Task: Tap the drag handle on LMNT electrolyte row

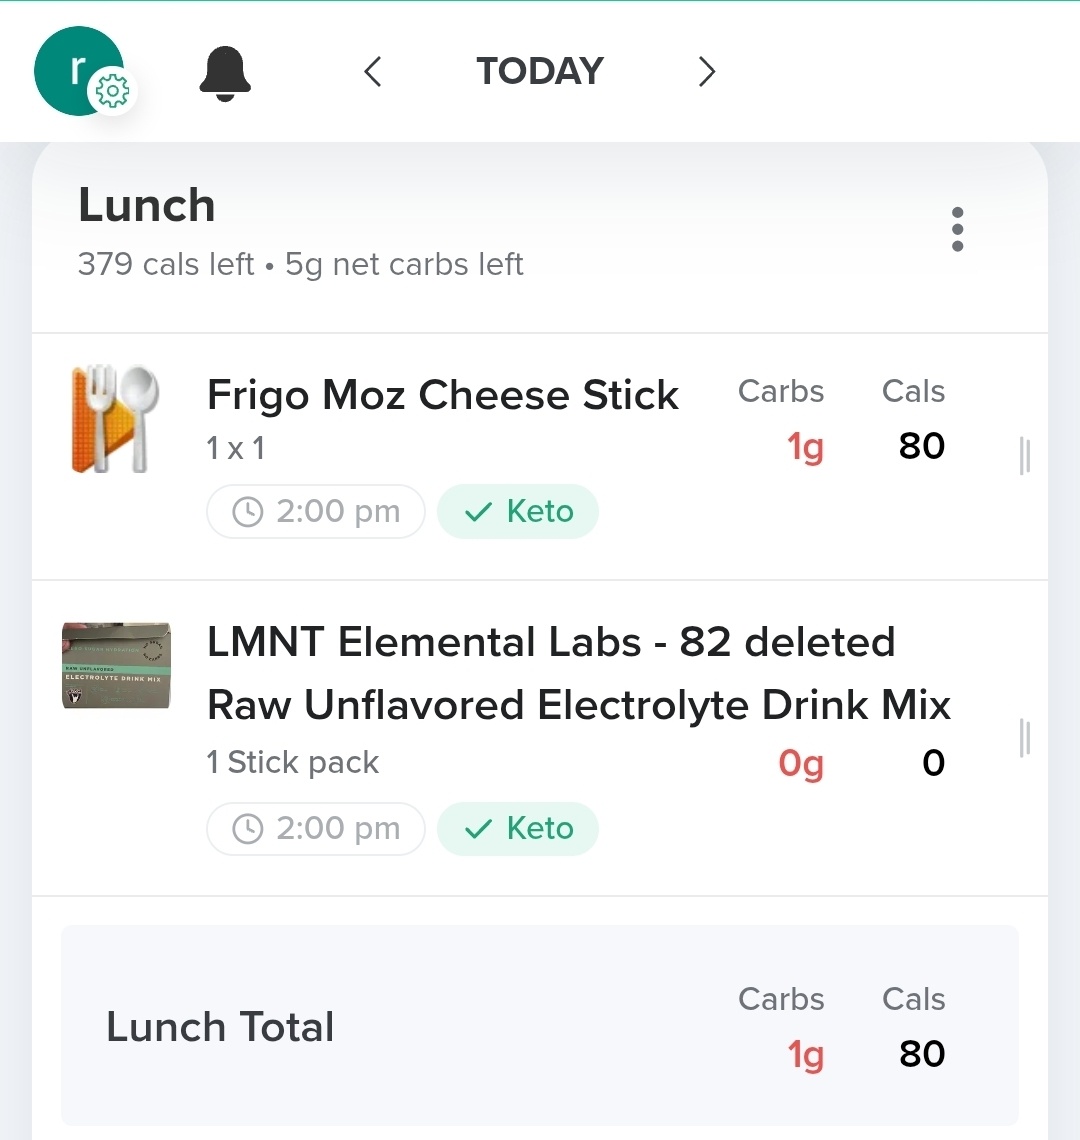Action: (1024, 738)
